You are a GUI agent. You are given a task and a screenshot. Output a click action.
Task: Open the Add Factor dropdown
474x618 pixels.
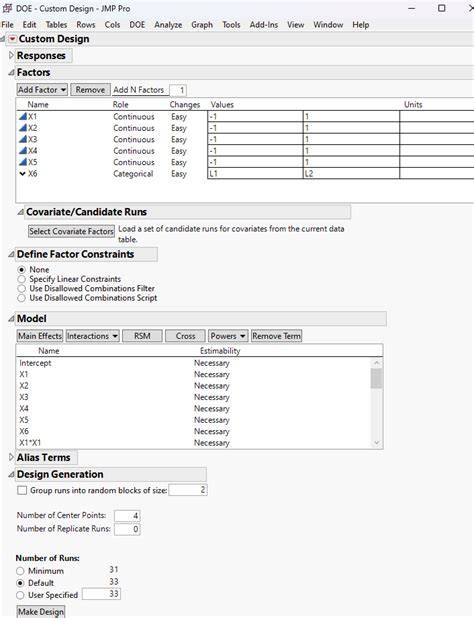click(x=42, y=89)
